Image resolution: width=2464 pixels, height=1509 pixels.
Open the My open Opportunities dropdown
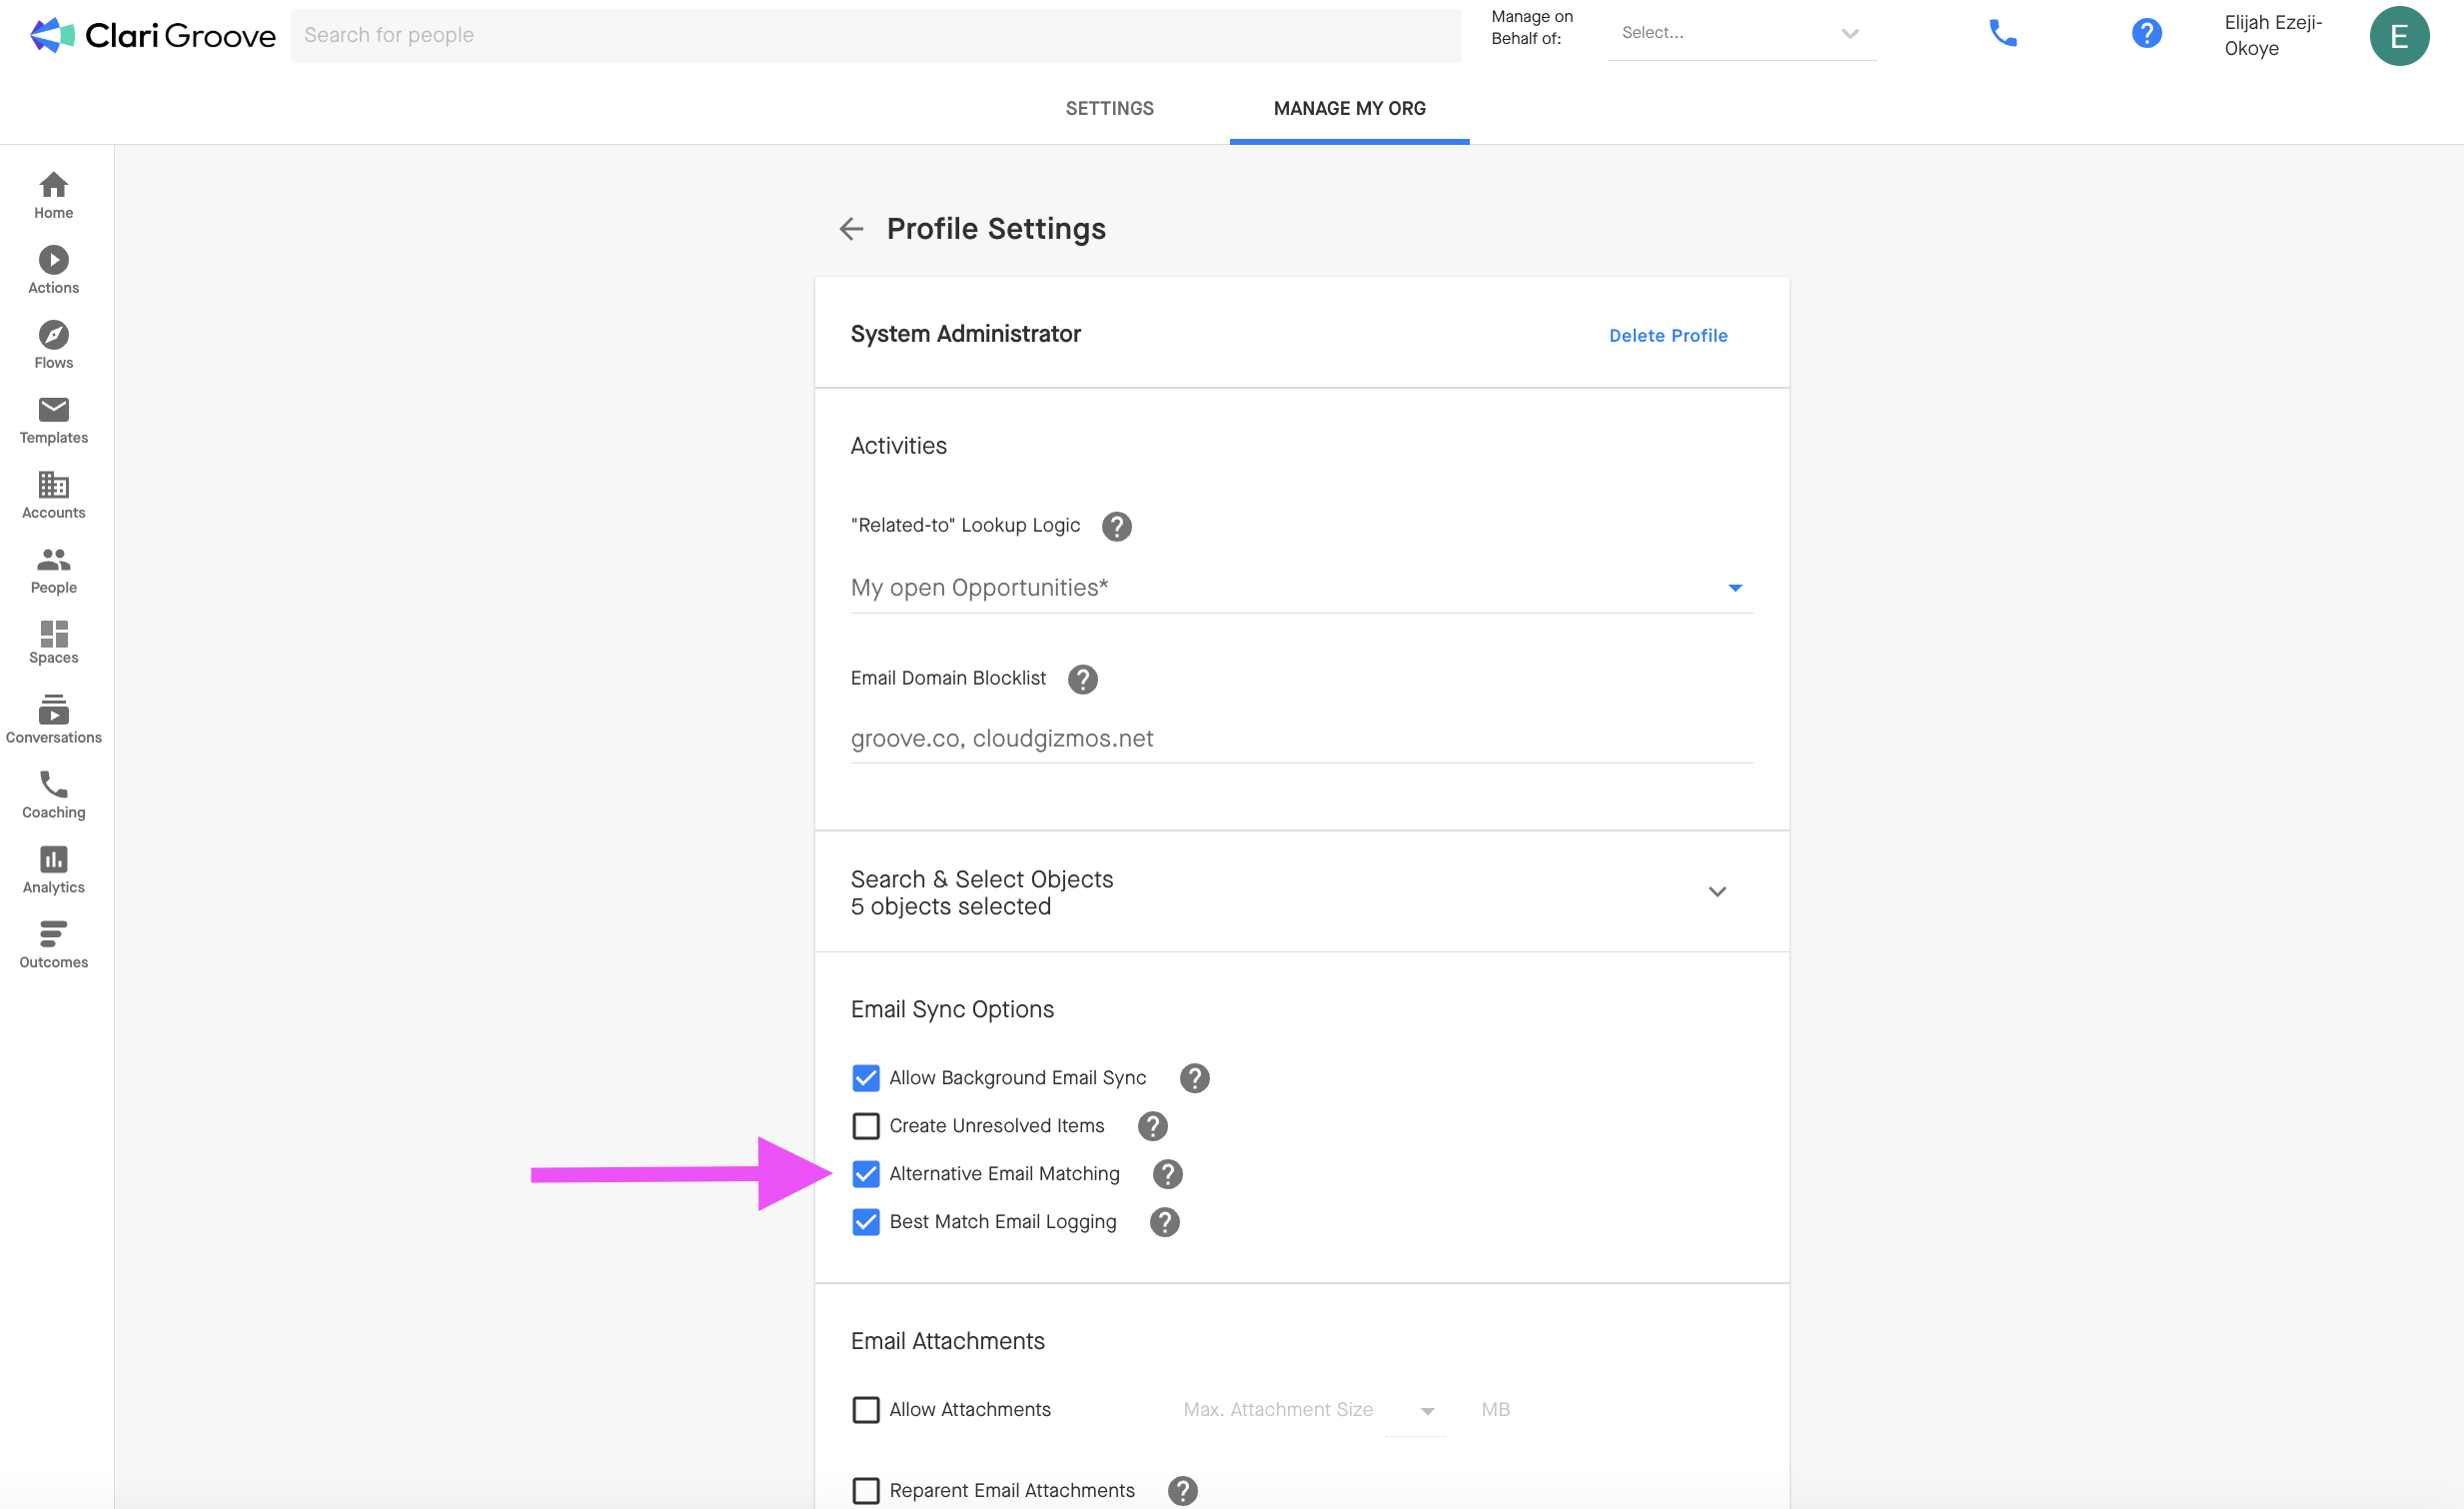point(1301,588)
